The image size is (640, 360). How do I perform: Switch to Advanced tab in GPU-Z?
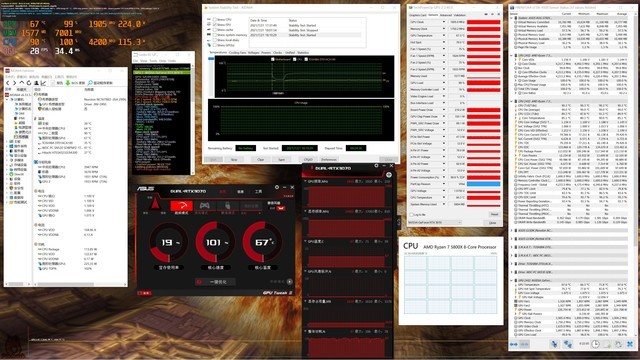446,15
